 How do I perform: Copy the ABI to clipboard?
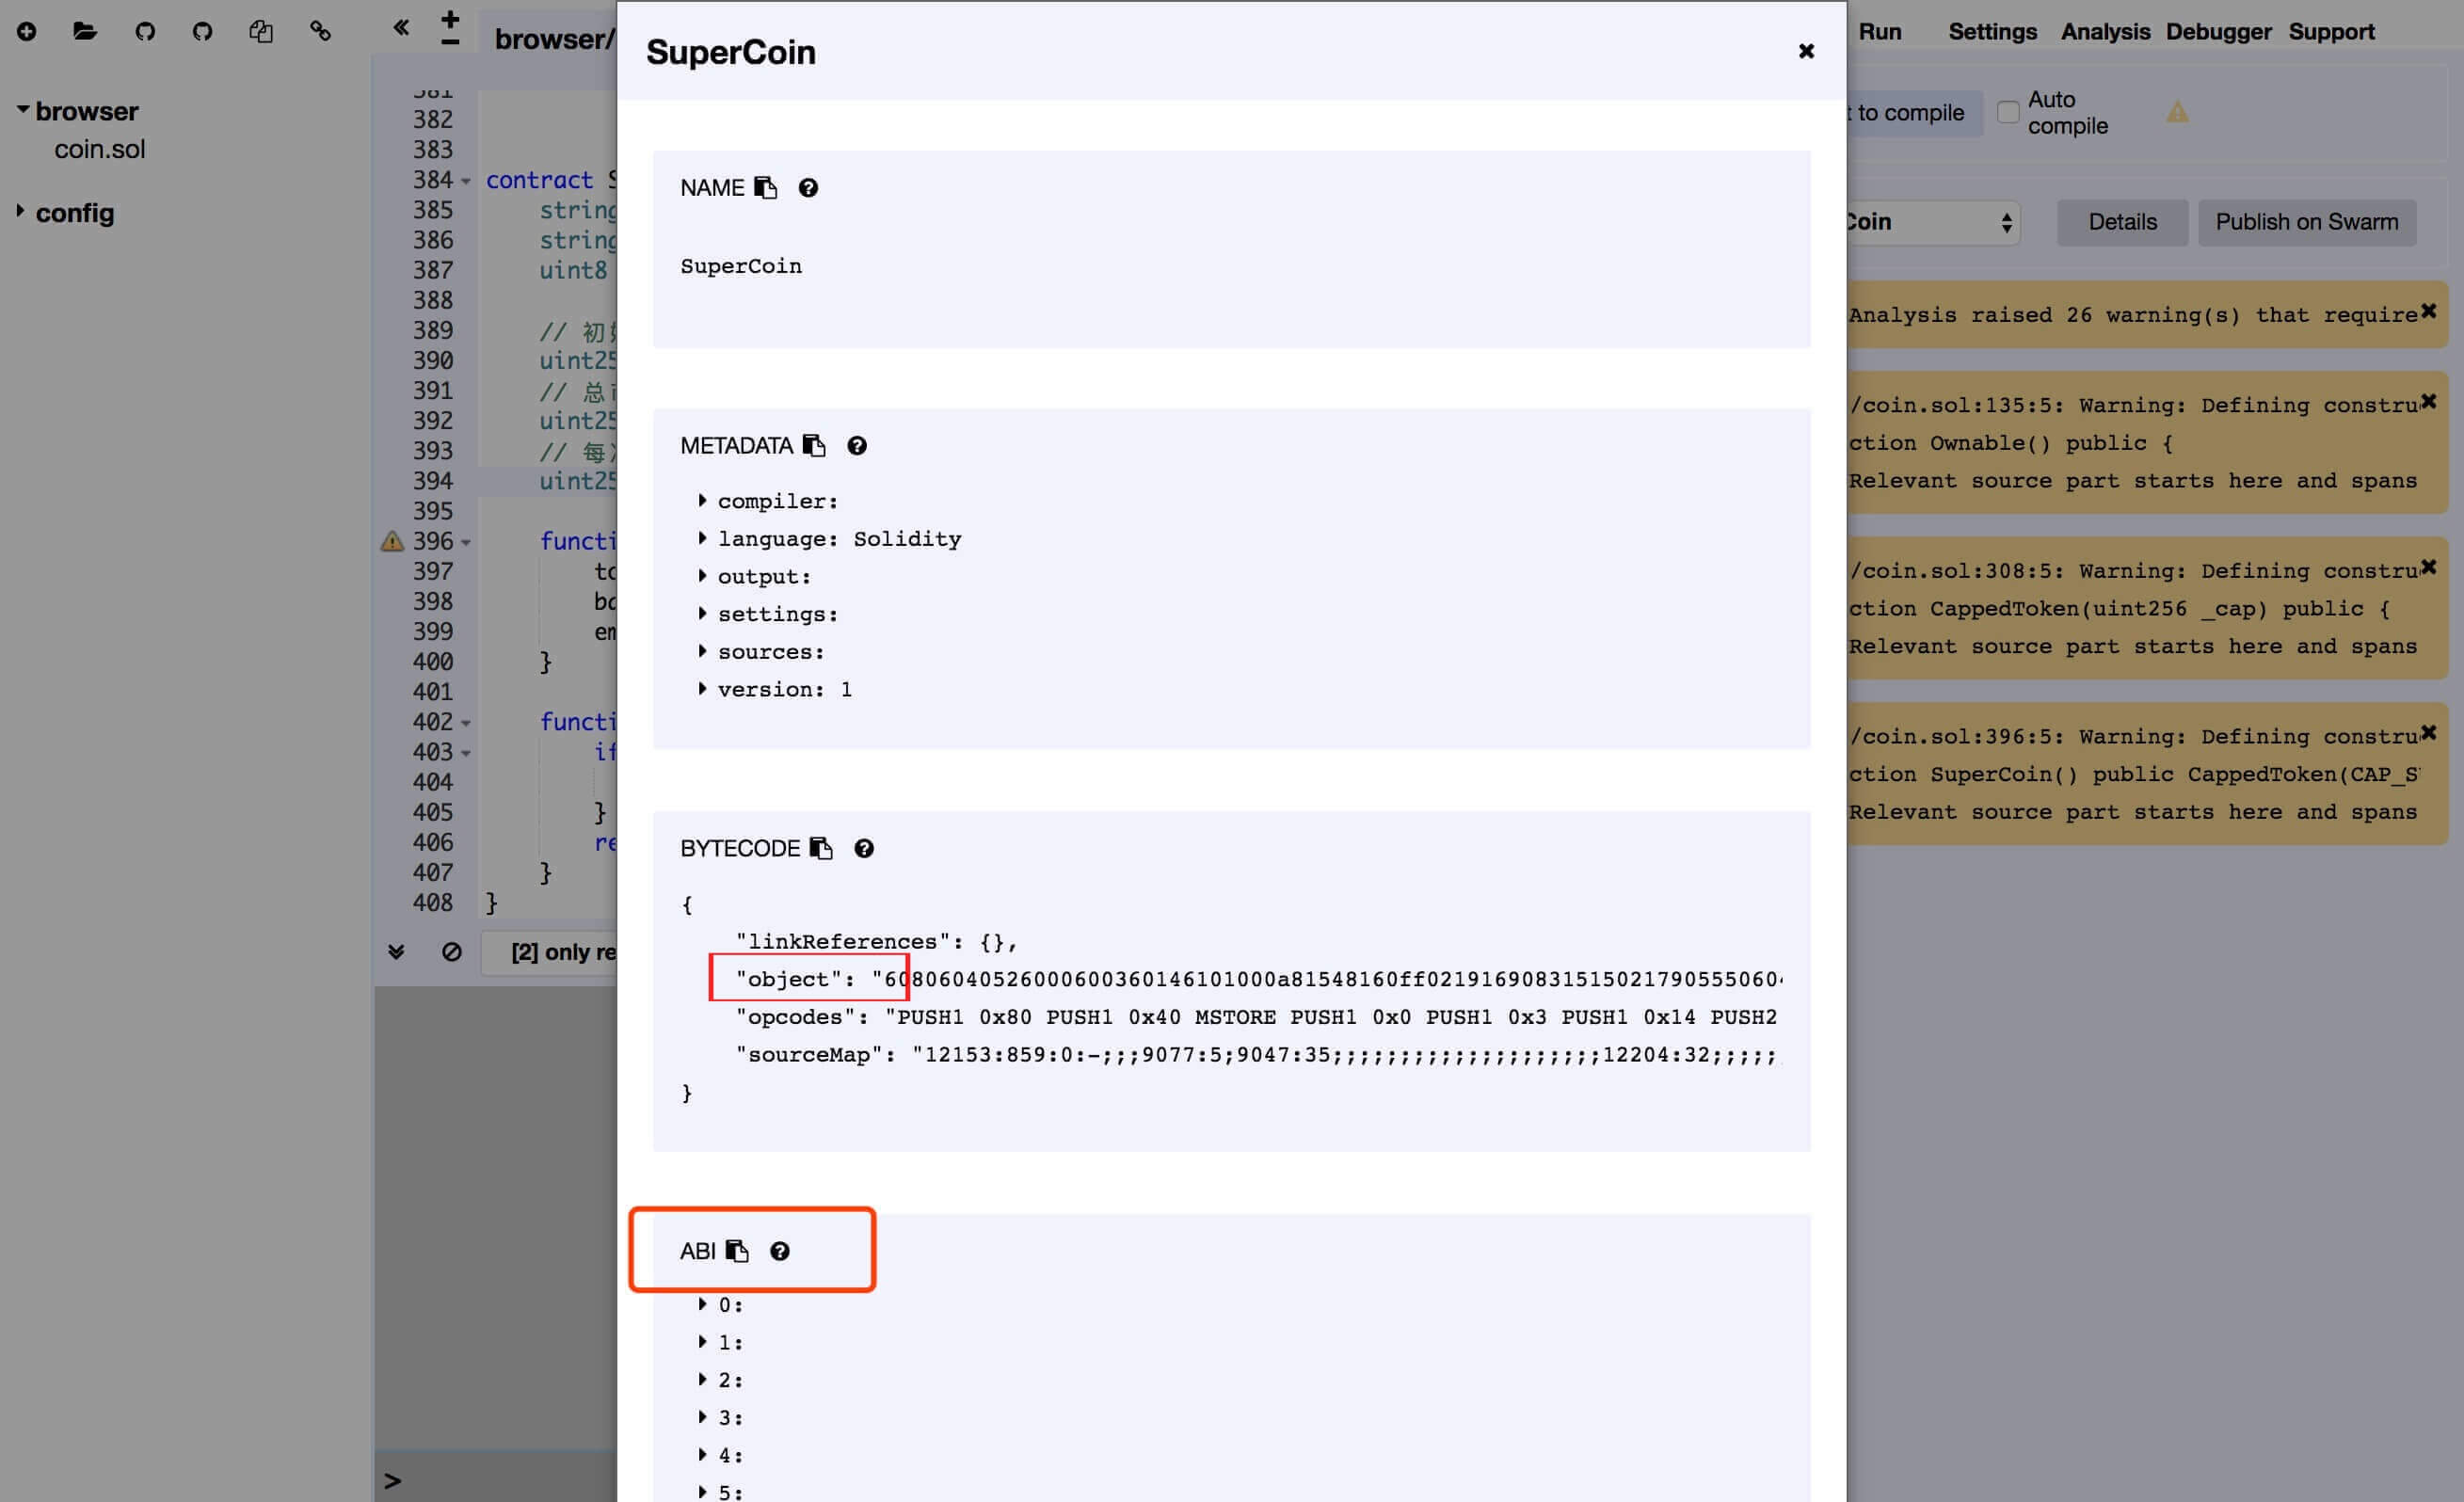pyautogui.click(x=737, y=1251)
